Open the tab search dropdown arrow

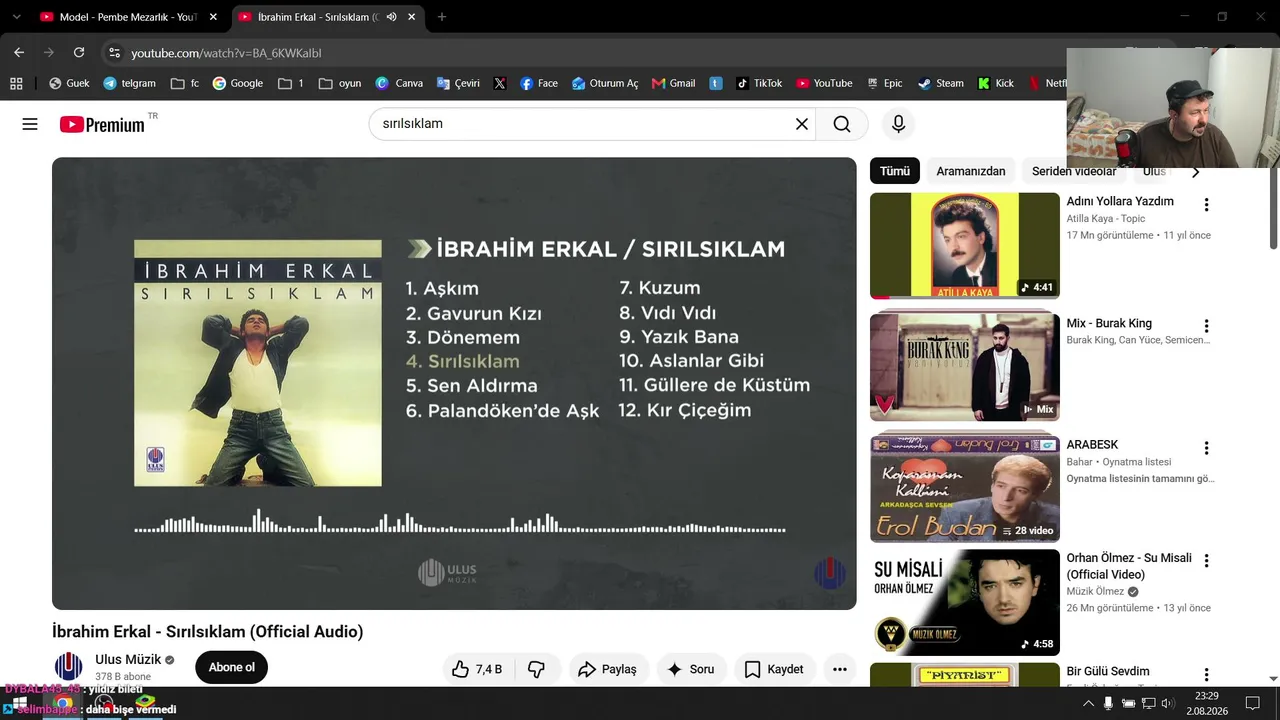(16, 17)
